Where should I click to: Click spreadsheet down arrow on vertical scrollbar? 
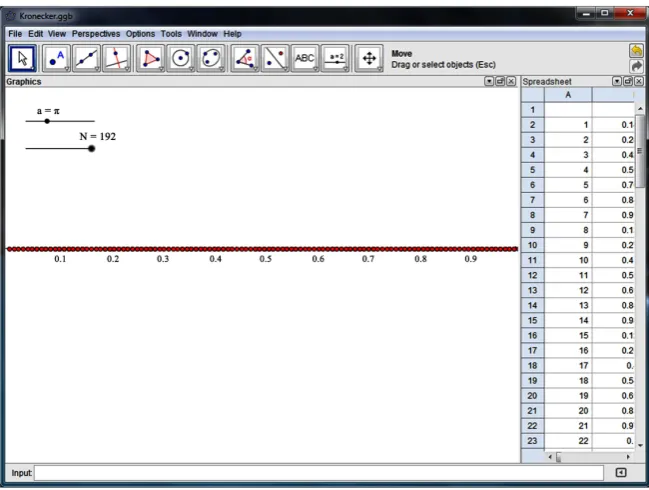tap(640, 445)
